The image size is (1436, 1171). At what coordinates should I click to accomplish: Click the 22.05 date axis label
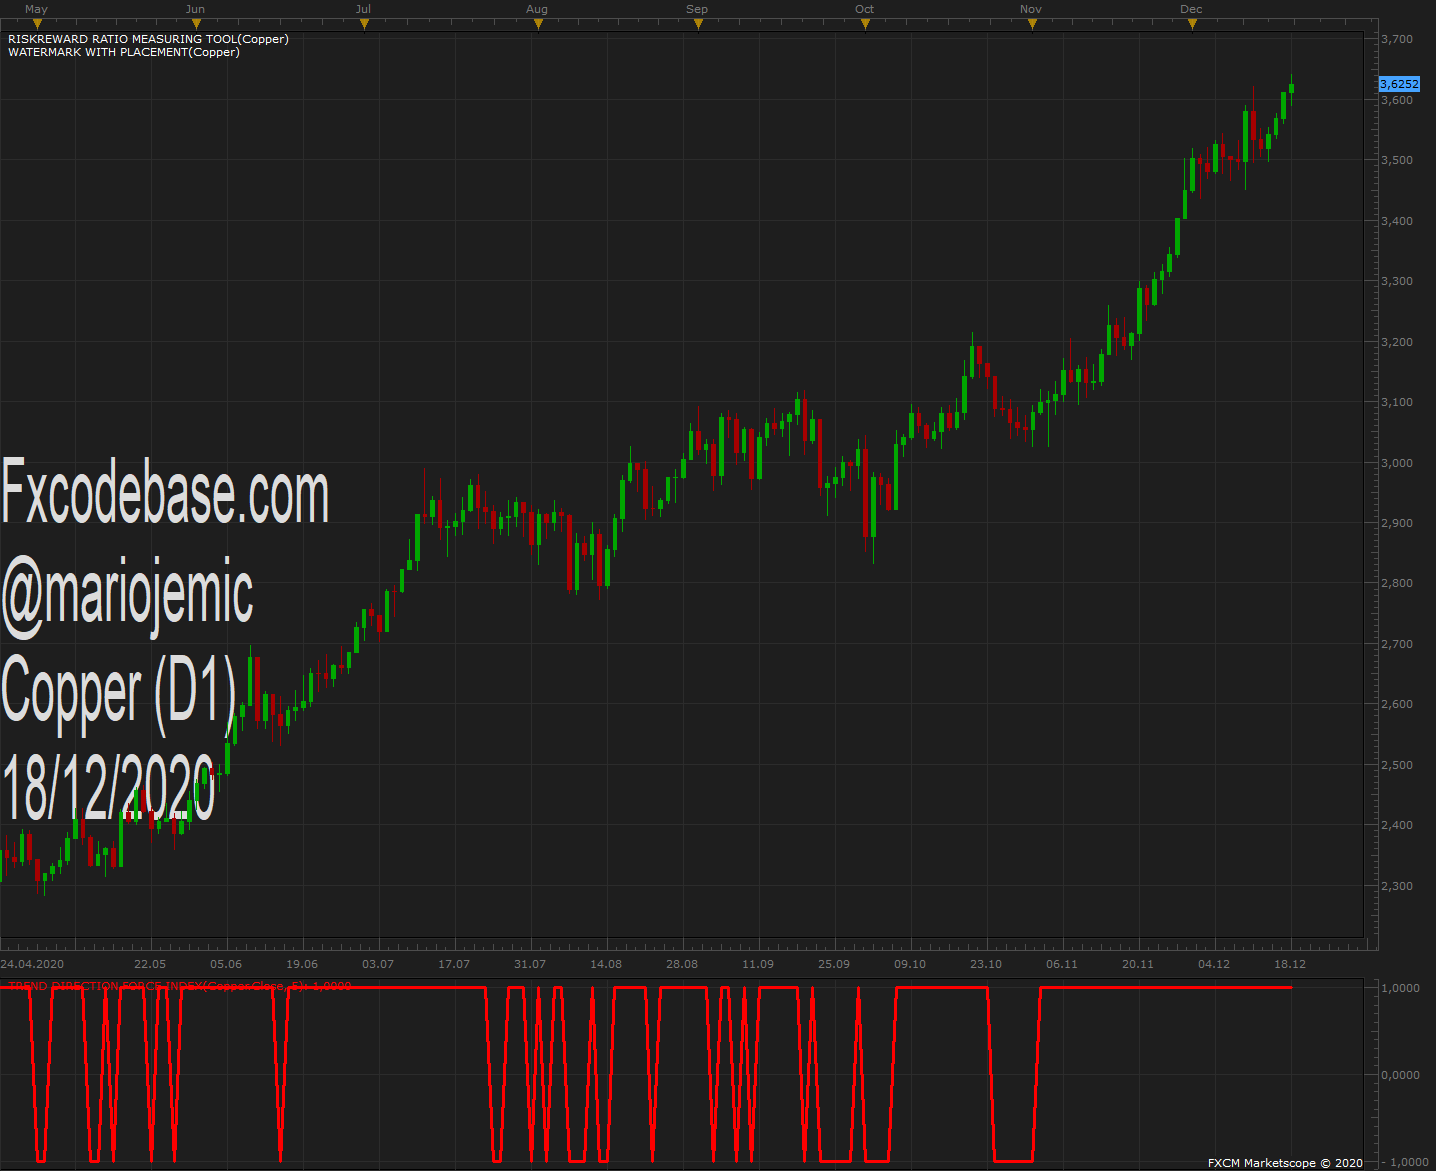tap(150, 964)
